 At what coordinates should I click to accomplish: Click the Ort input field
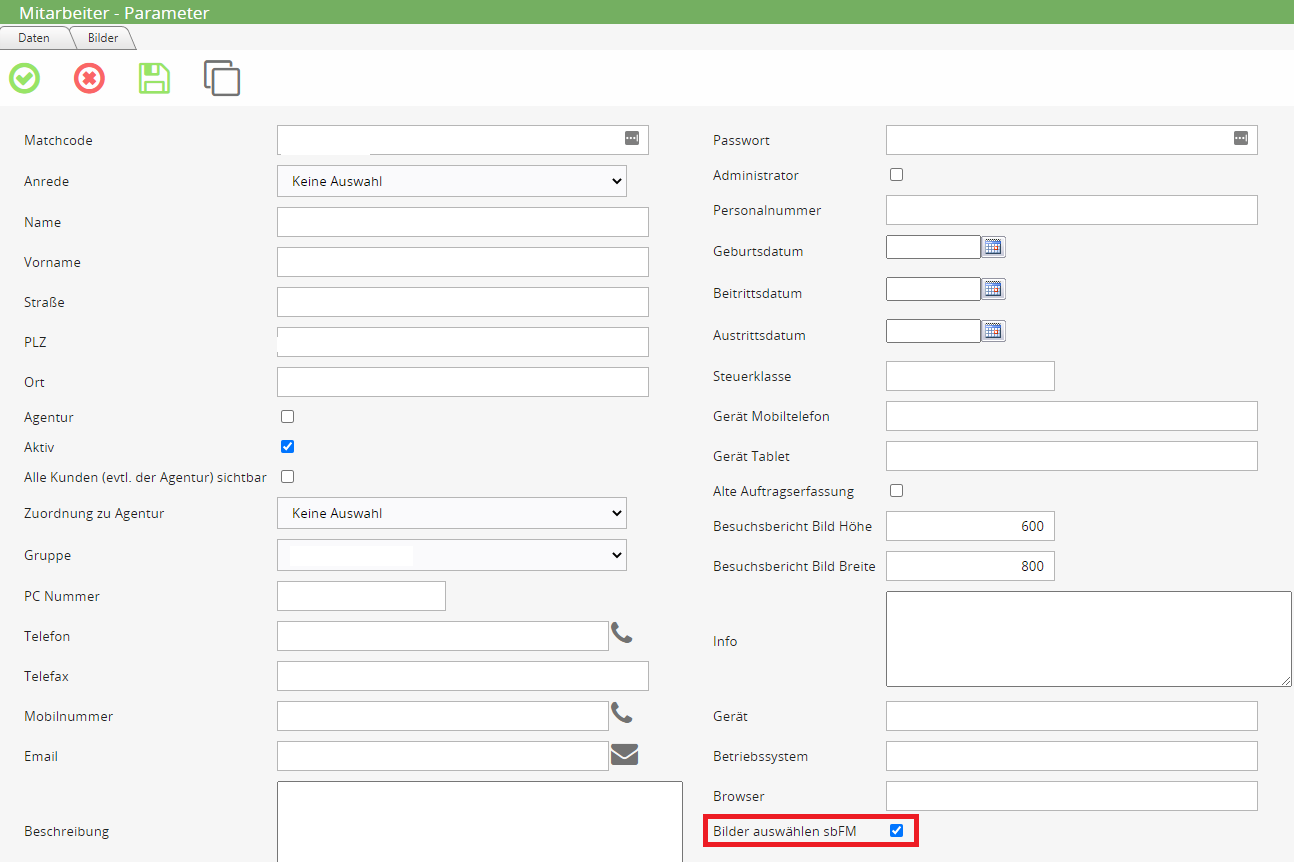463,382
